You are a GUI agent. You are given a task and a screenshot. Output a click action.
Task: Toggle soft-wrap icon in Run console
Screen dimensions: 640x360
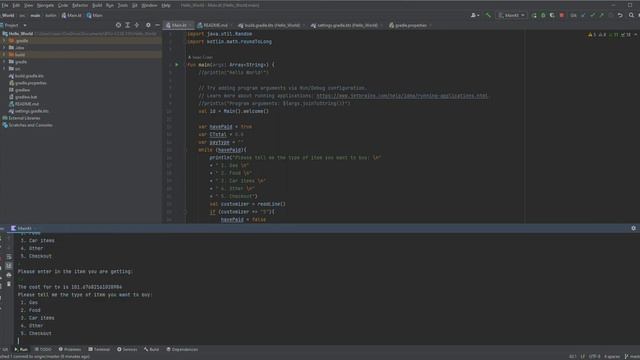9,257
